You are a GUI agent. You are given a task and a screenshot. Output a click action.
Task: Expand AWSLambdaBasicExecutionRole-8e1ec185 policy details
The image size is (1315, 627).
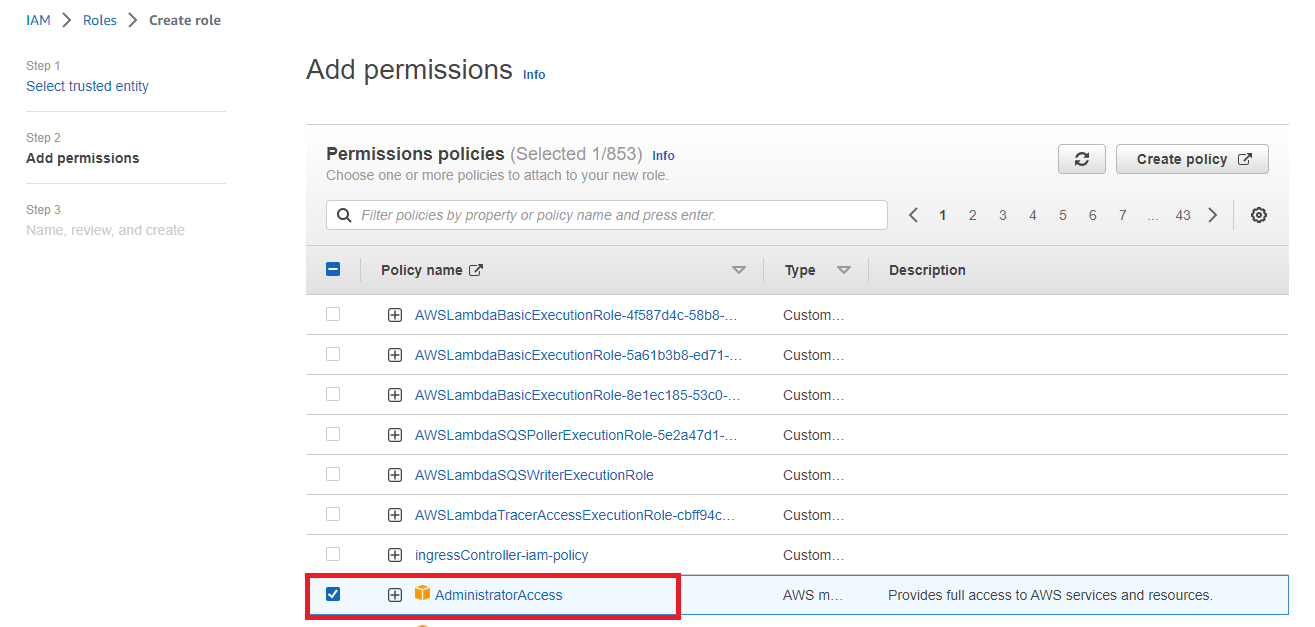(x=395, y=395)
